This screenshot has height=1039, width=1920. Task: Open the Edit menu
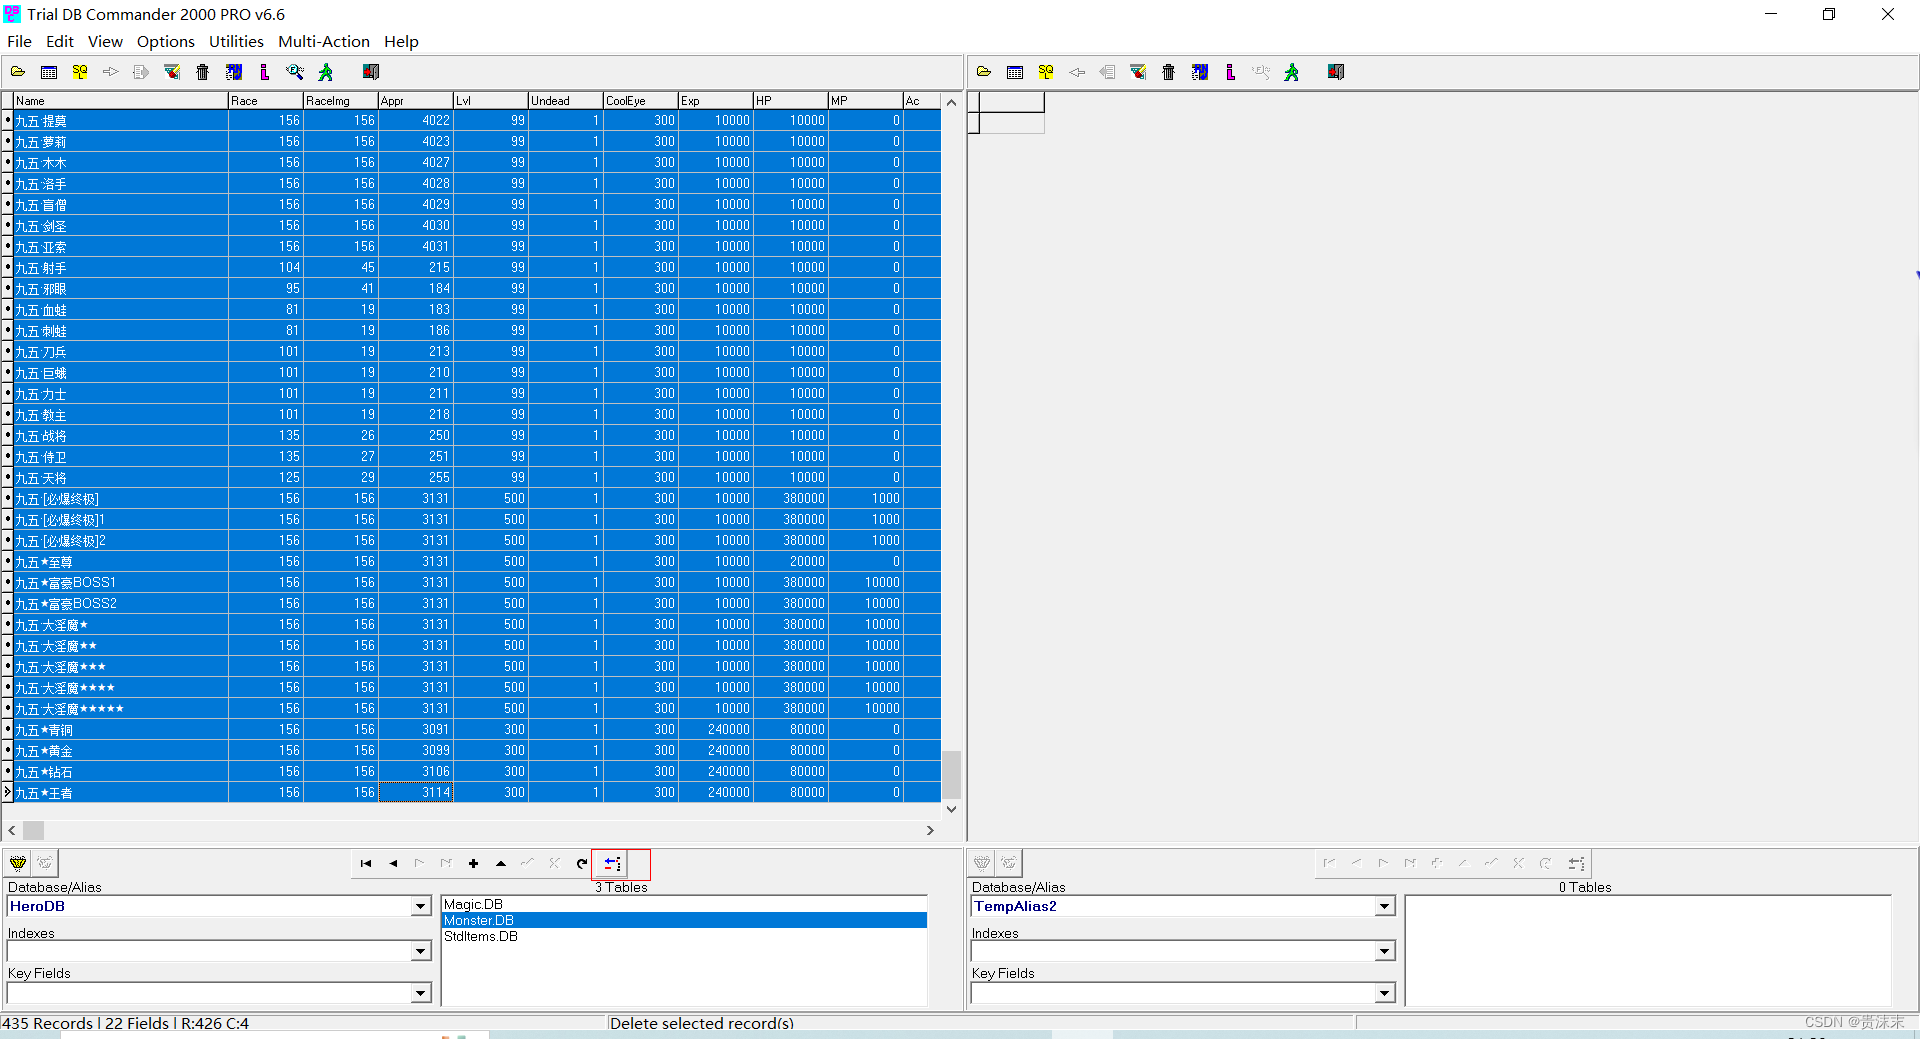(60, 42)
